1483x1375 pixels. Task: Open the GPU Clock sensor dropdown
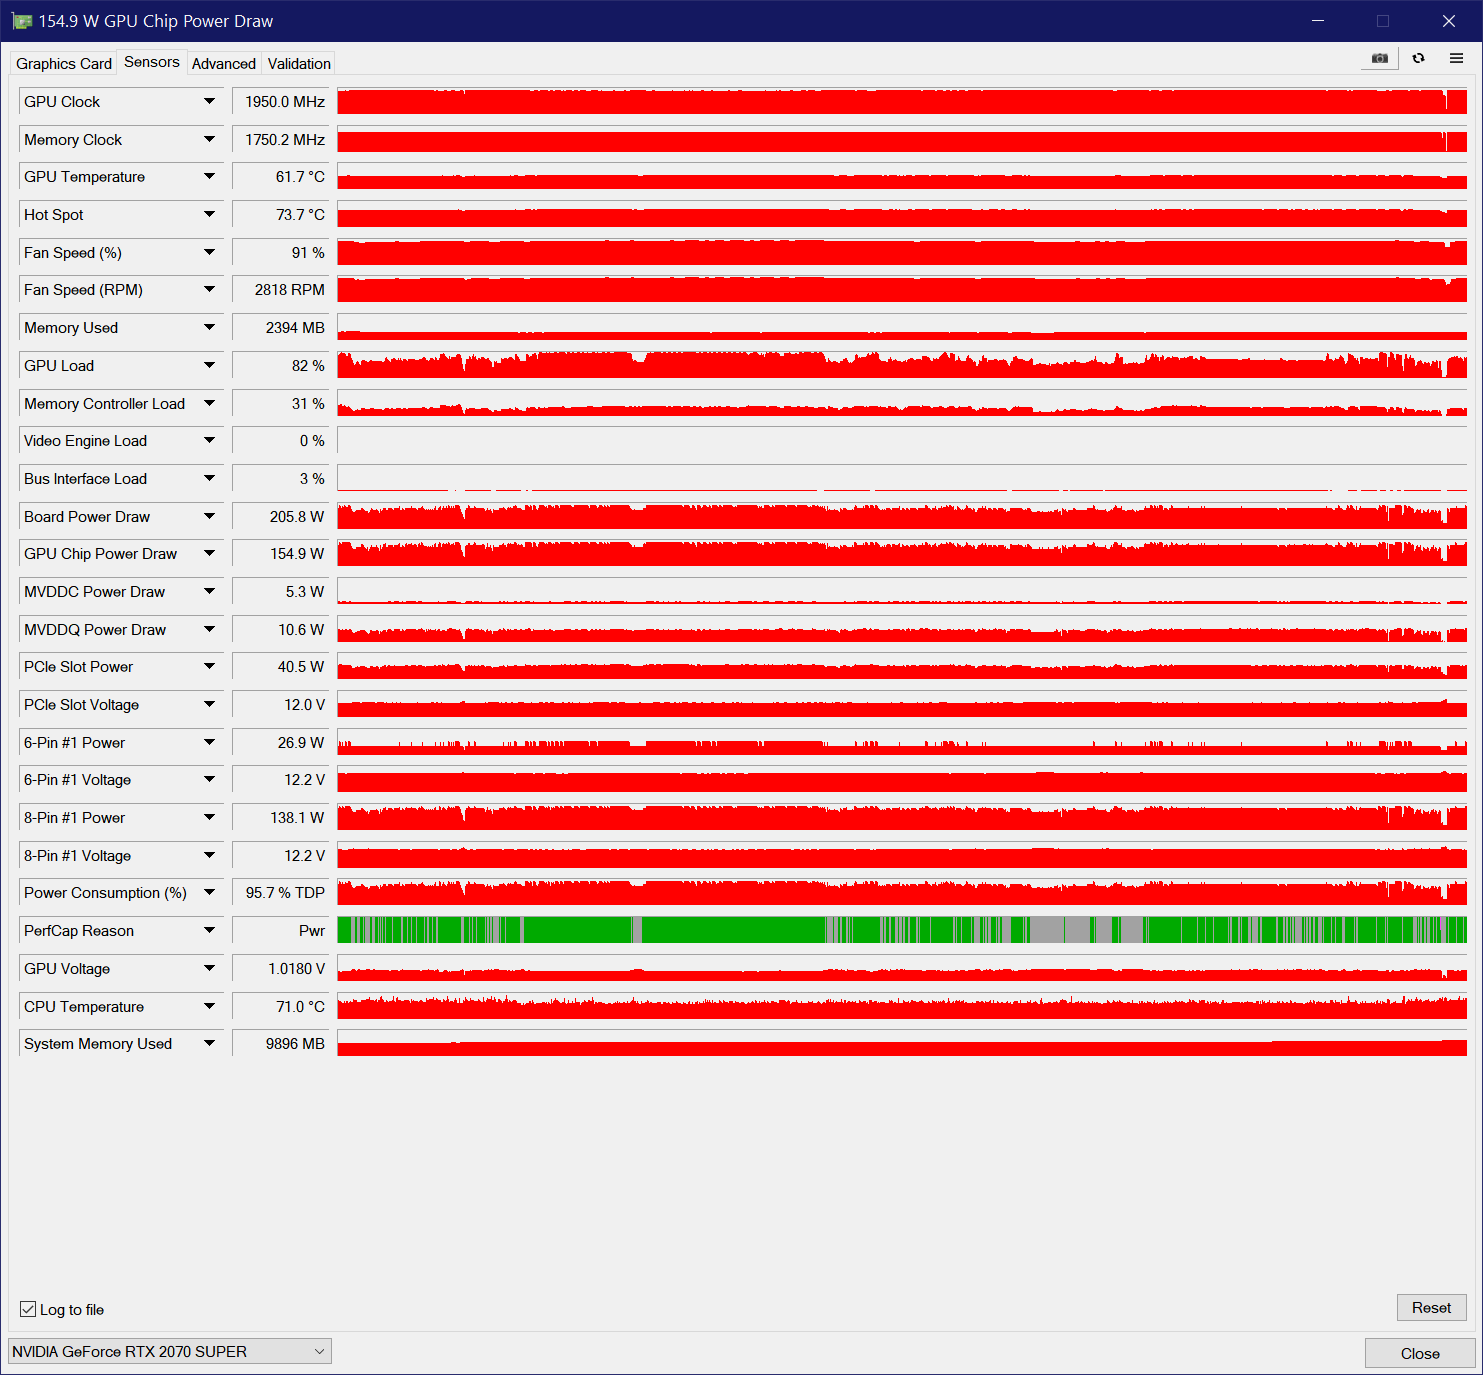[x=209, y=102]
